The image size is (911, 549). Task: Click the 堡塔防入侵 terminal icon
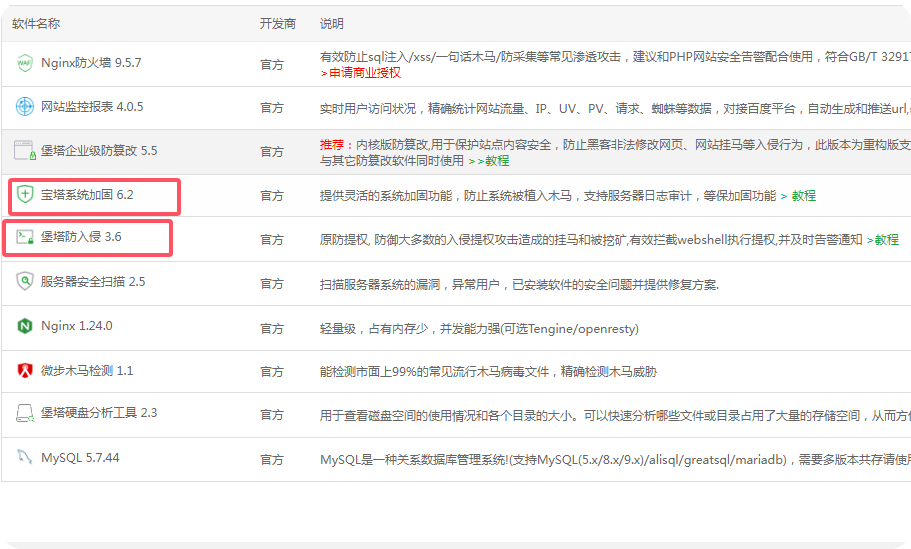coord(24,237)
